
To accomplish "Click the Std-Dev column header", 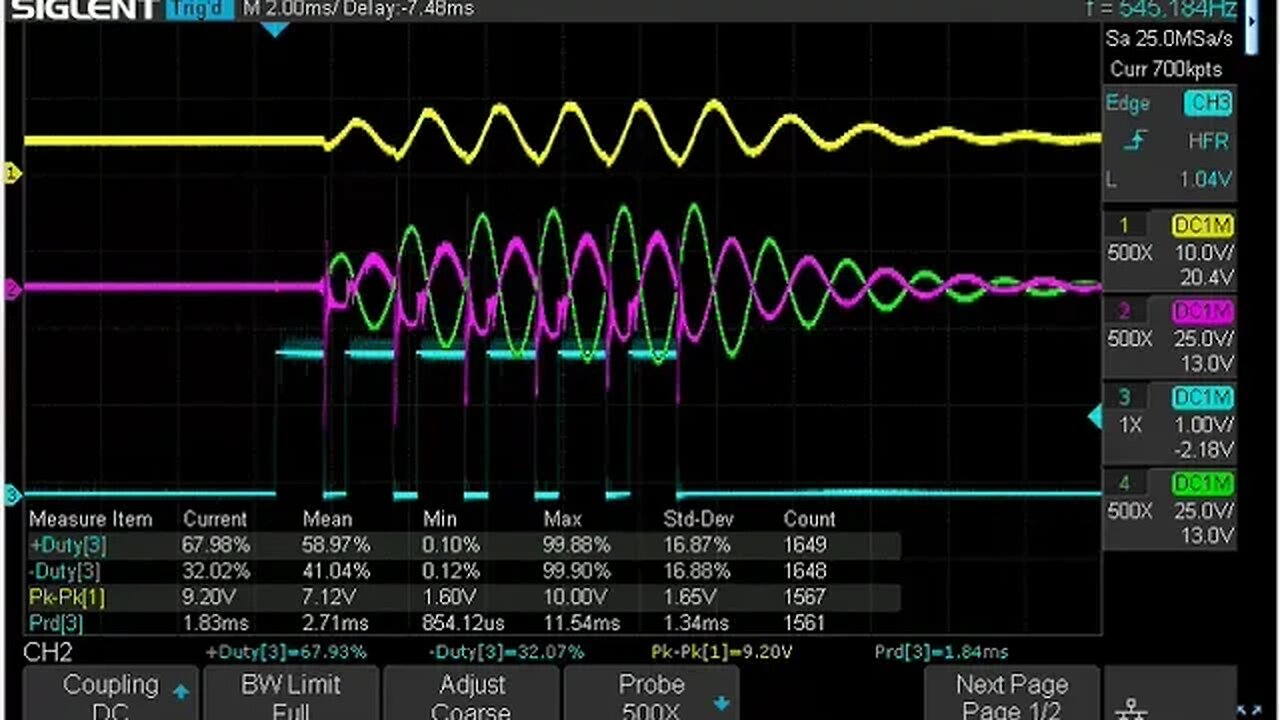I will tap(697, 519).
